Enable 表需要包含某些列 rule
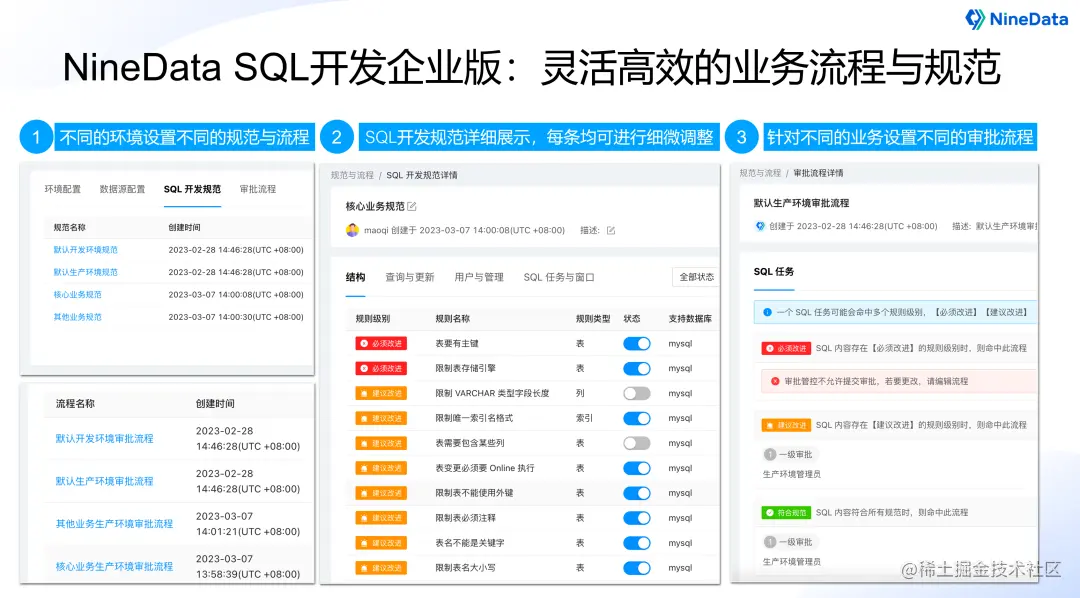 click(636, 443)
